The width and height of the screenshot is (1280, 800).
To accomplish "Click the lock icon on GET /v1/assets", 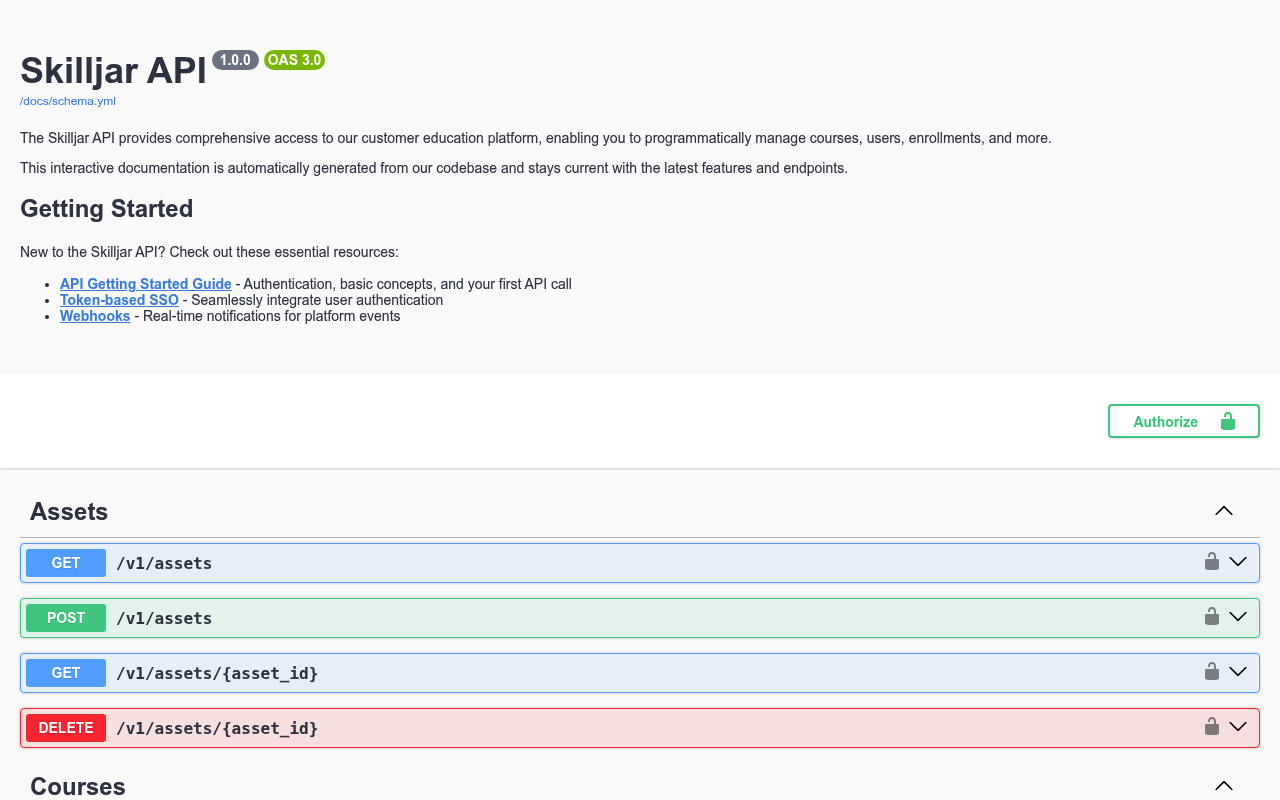I will [x=1212, y=562].
